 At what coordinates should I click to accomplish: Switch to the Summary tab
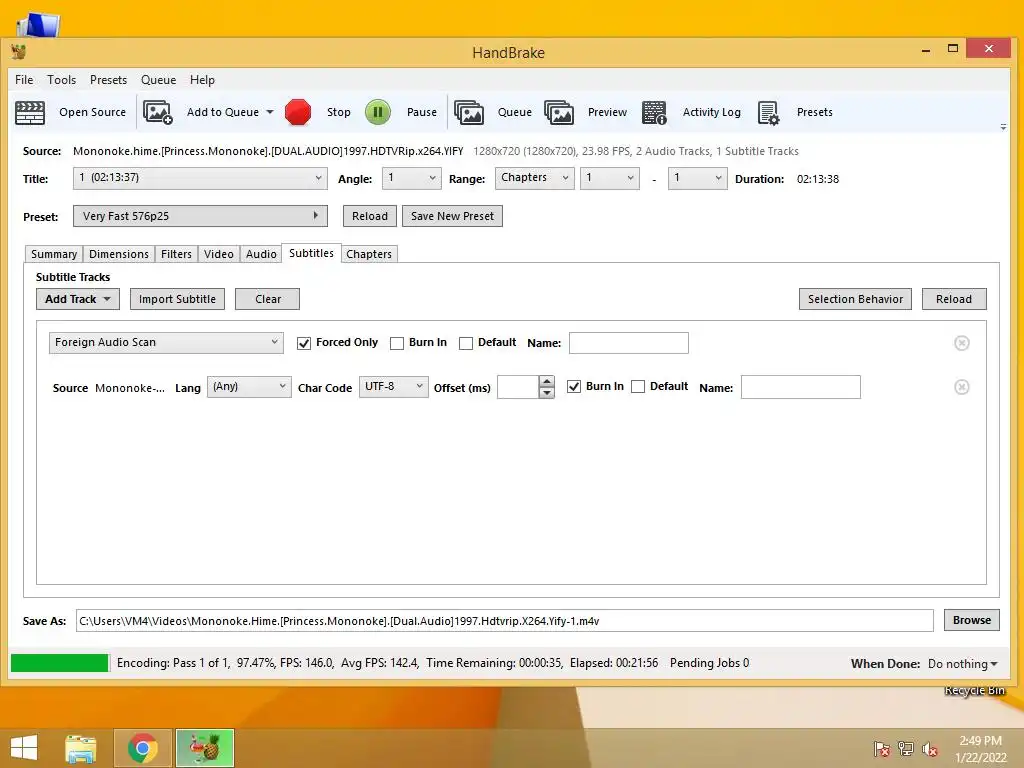pos(54,254)
